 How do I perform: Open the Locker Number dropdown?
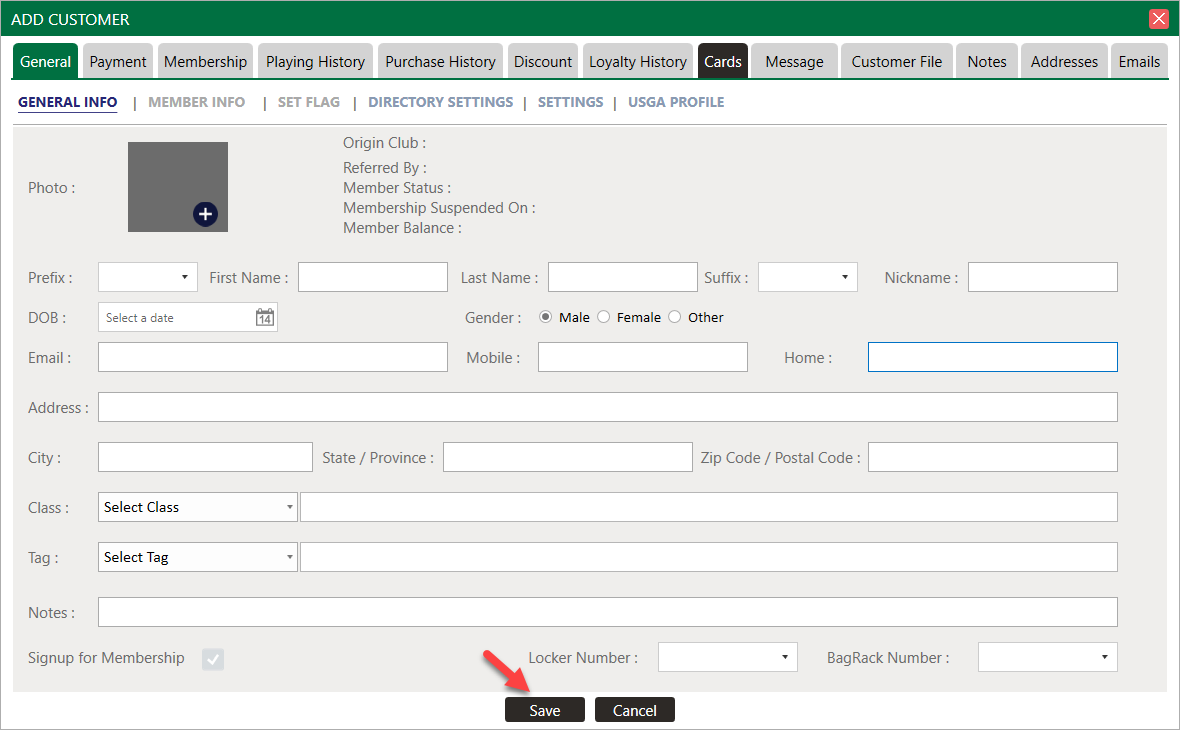coord(727,657)
